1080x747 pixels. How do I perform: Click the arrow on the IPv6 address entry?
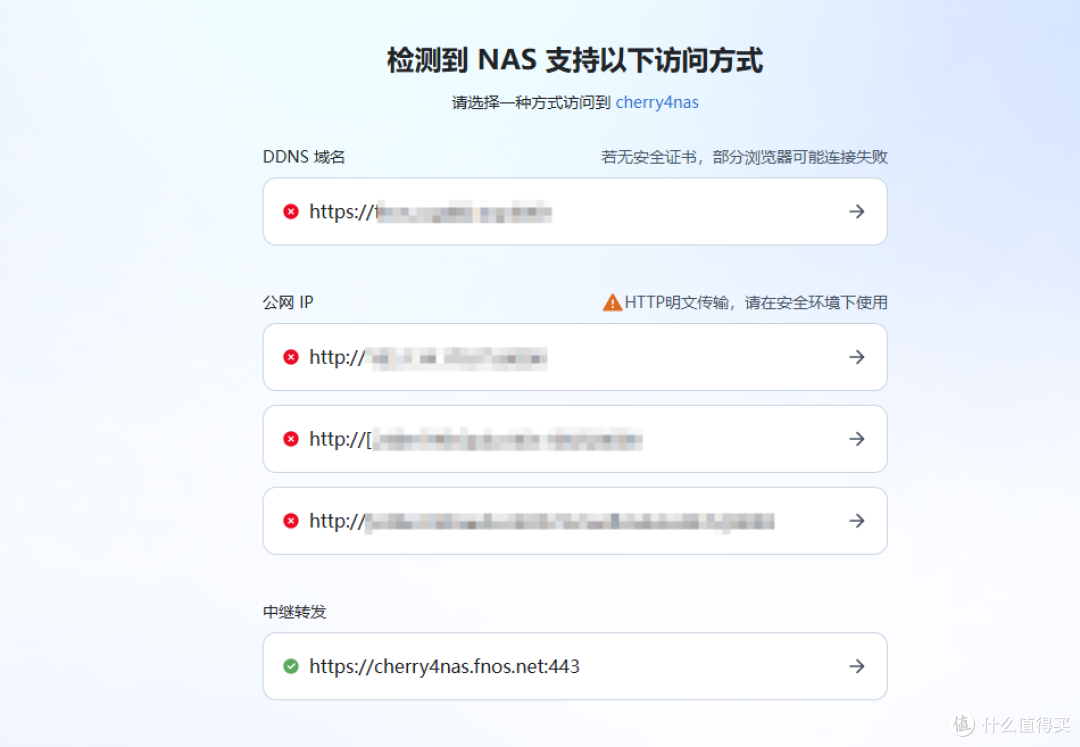click(857, 438)
